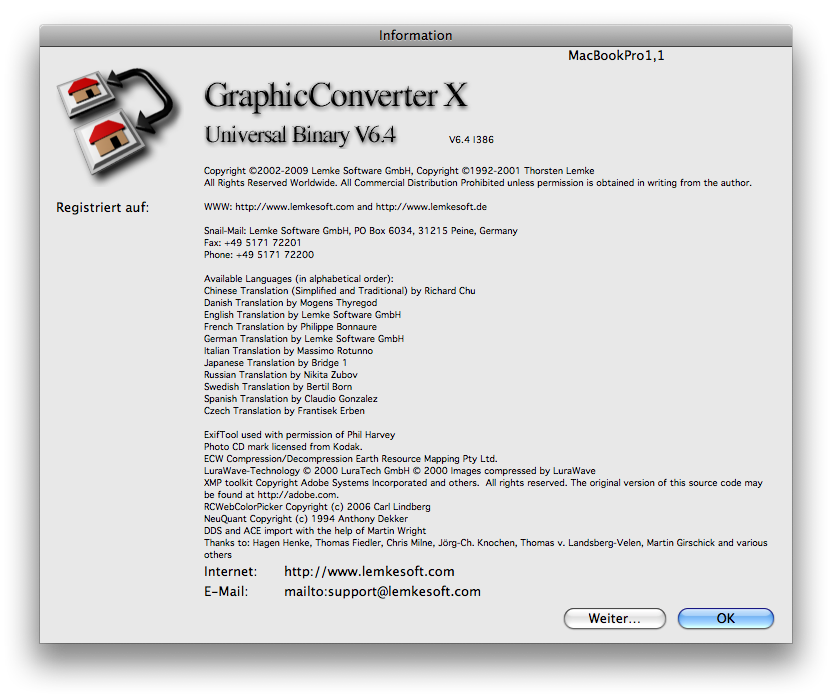Click the GraphicConverter X title text
The height and width of the screenshot is (698, 832).
[x=336, y=96]
